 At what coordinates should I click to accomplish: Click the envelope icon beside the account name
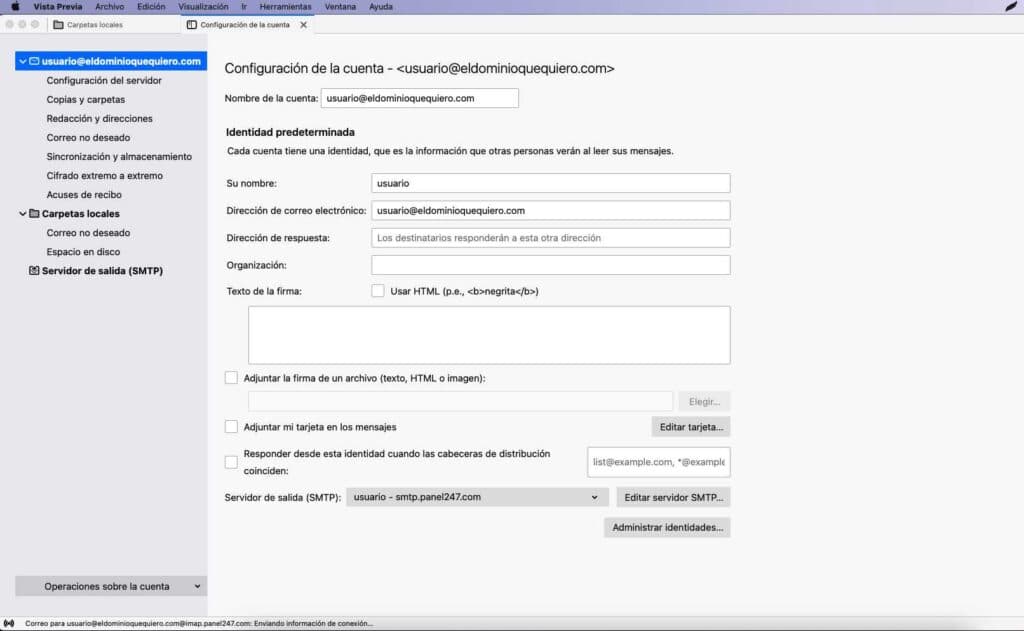(34, 61)
